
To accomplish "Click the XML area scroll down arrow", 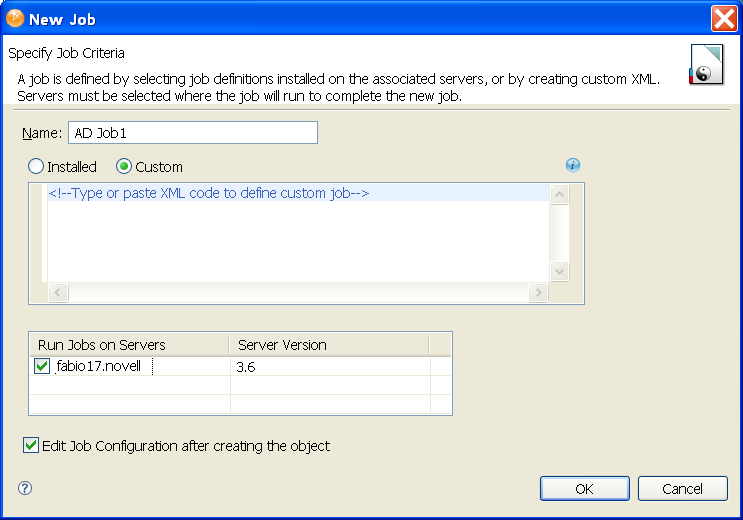I will (x=560, y=271).
